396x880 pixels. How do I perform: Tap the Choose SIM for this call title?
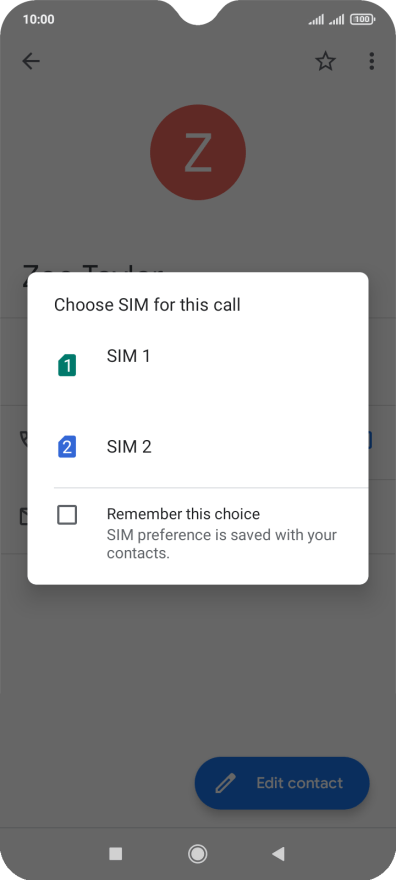pyautogui.click(x=147, y=305)
